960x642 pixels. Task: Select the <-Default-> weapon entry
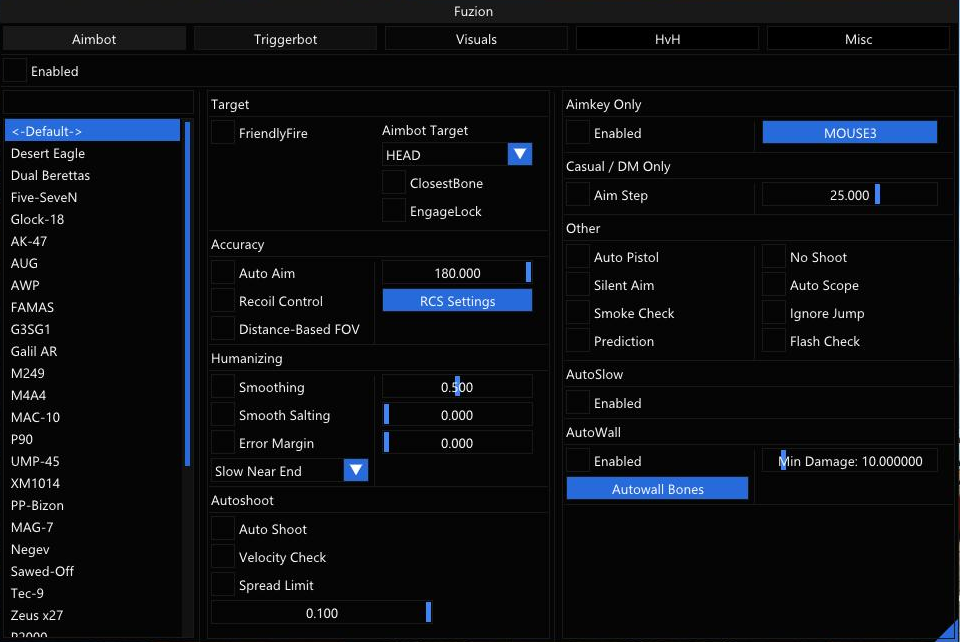click(92, 131)
